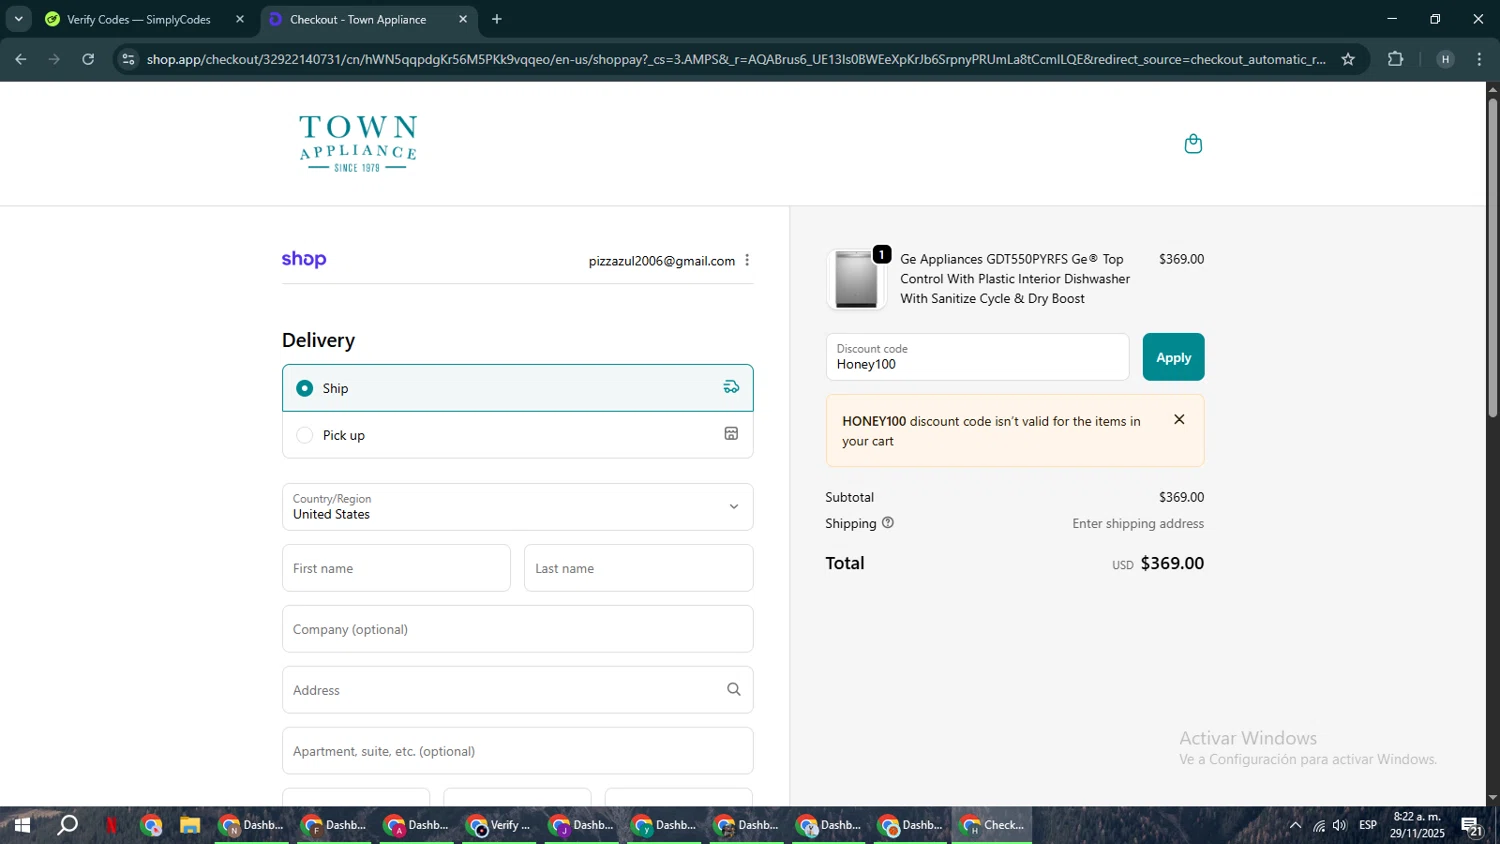1500x844 pixels.
Task: Go back to the previous page
Action: (x=21, y=59)
